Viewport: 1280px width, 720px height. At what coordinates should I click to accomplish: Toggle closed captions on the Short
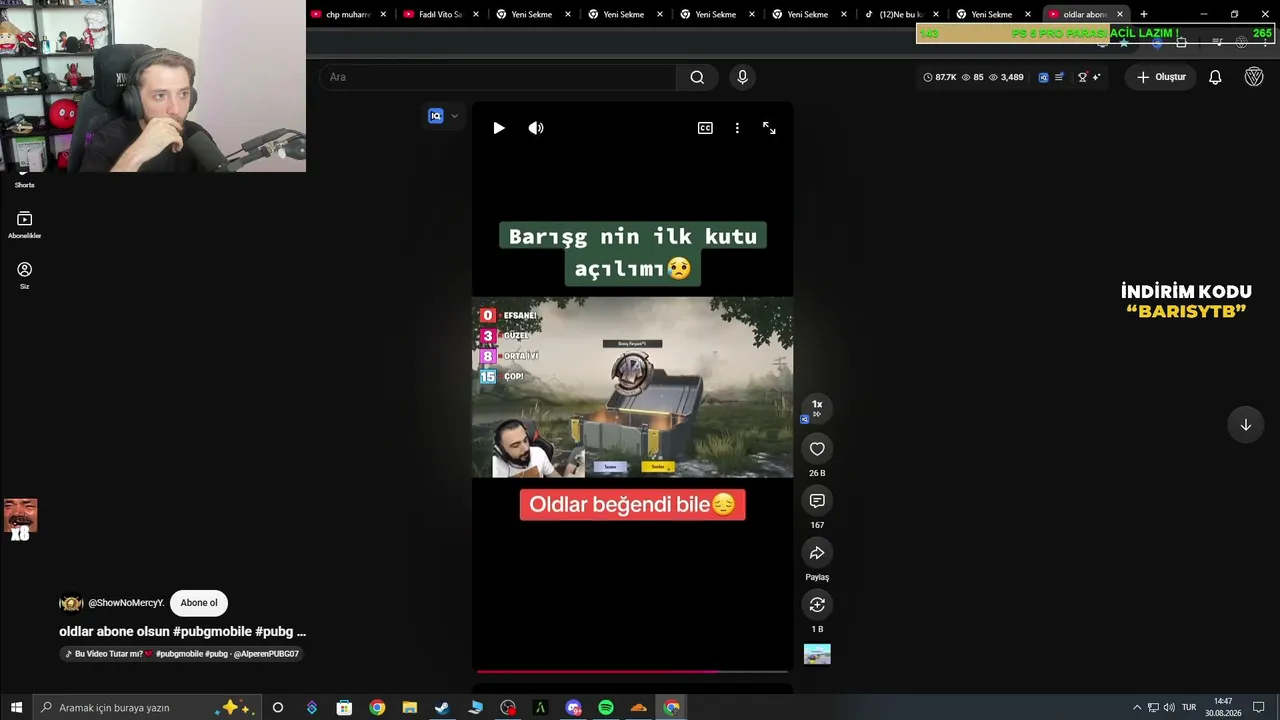coord(705,128)
